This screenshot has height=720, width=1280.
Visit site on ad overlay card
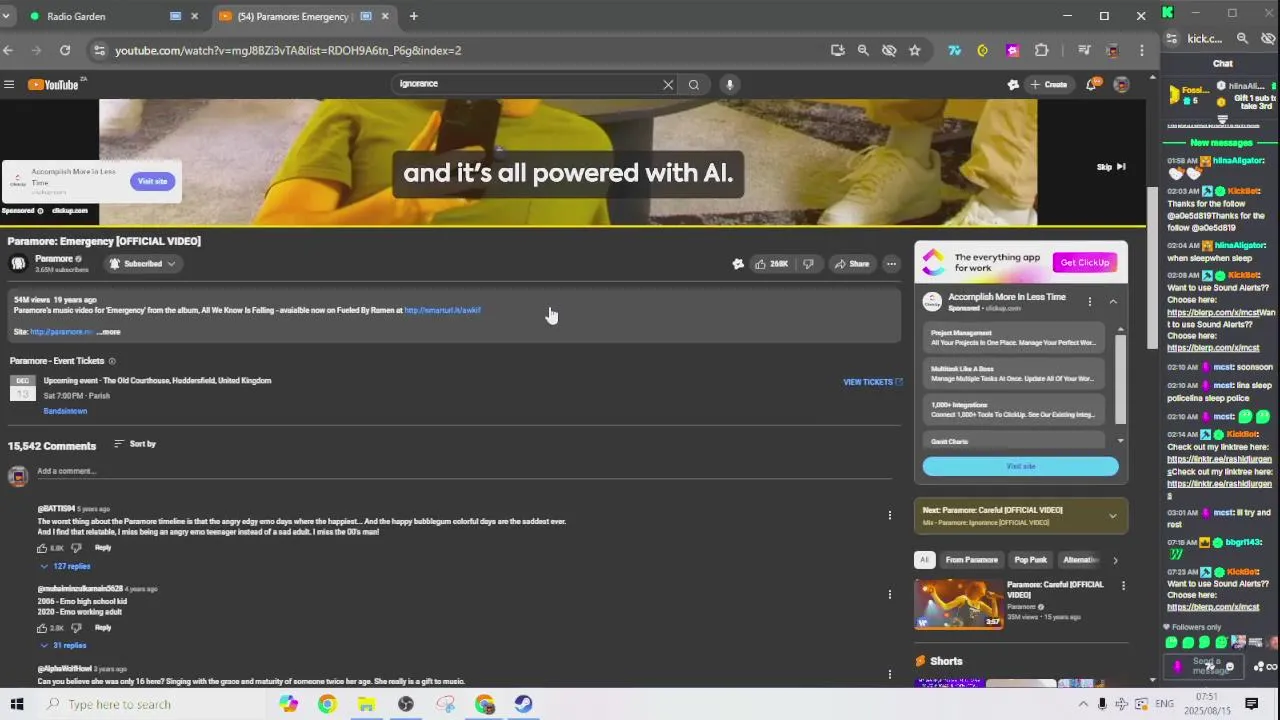152,181
